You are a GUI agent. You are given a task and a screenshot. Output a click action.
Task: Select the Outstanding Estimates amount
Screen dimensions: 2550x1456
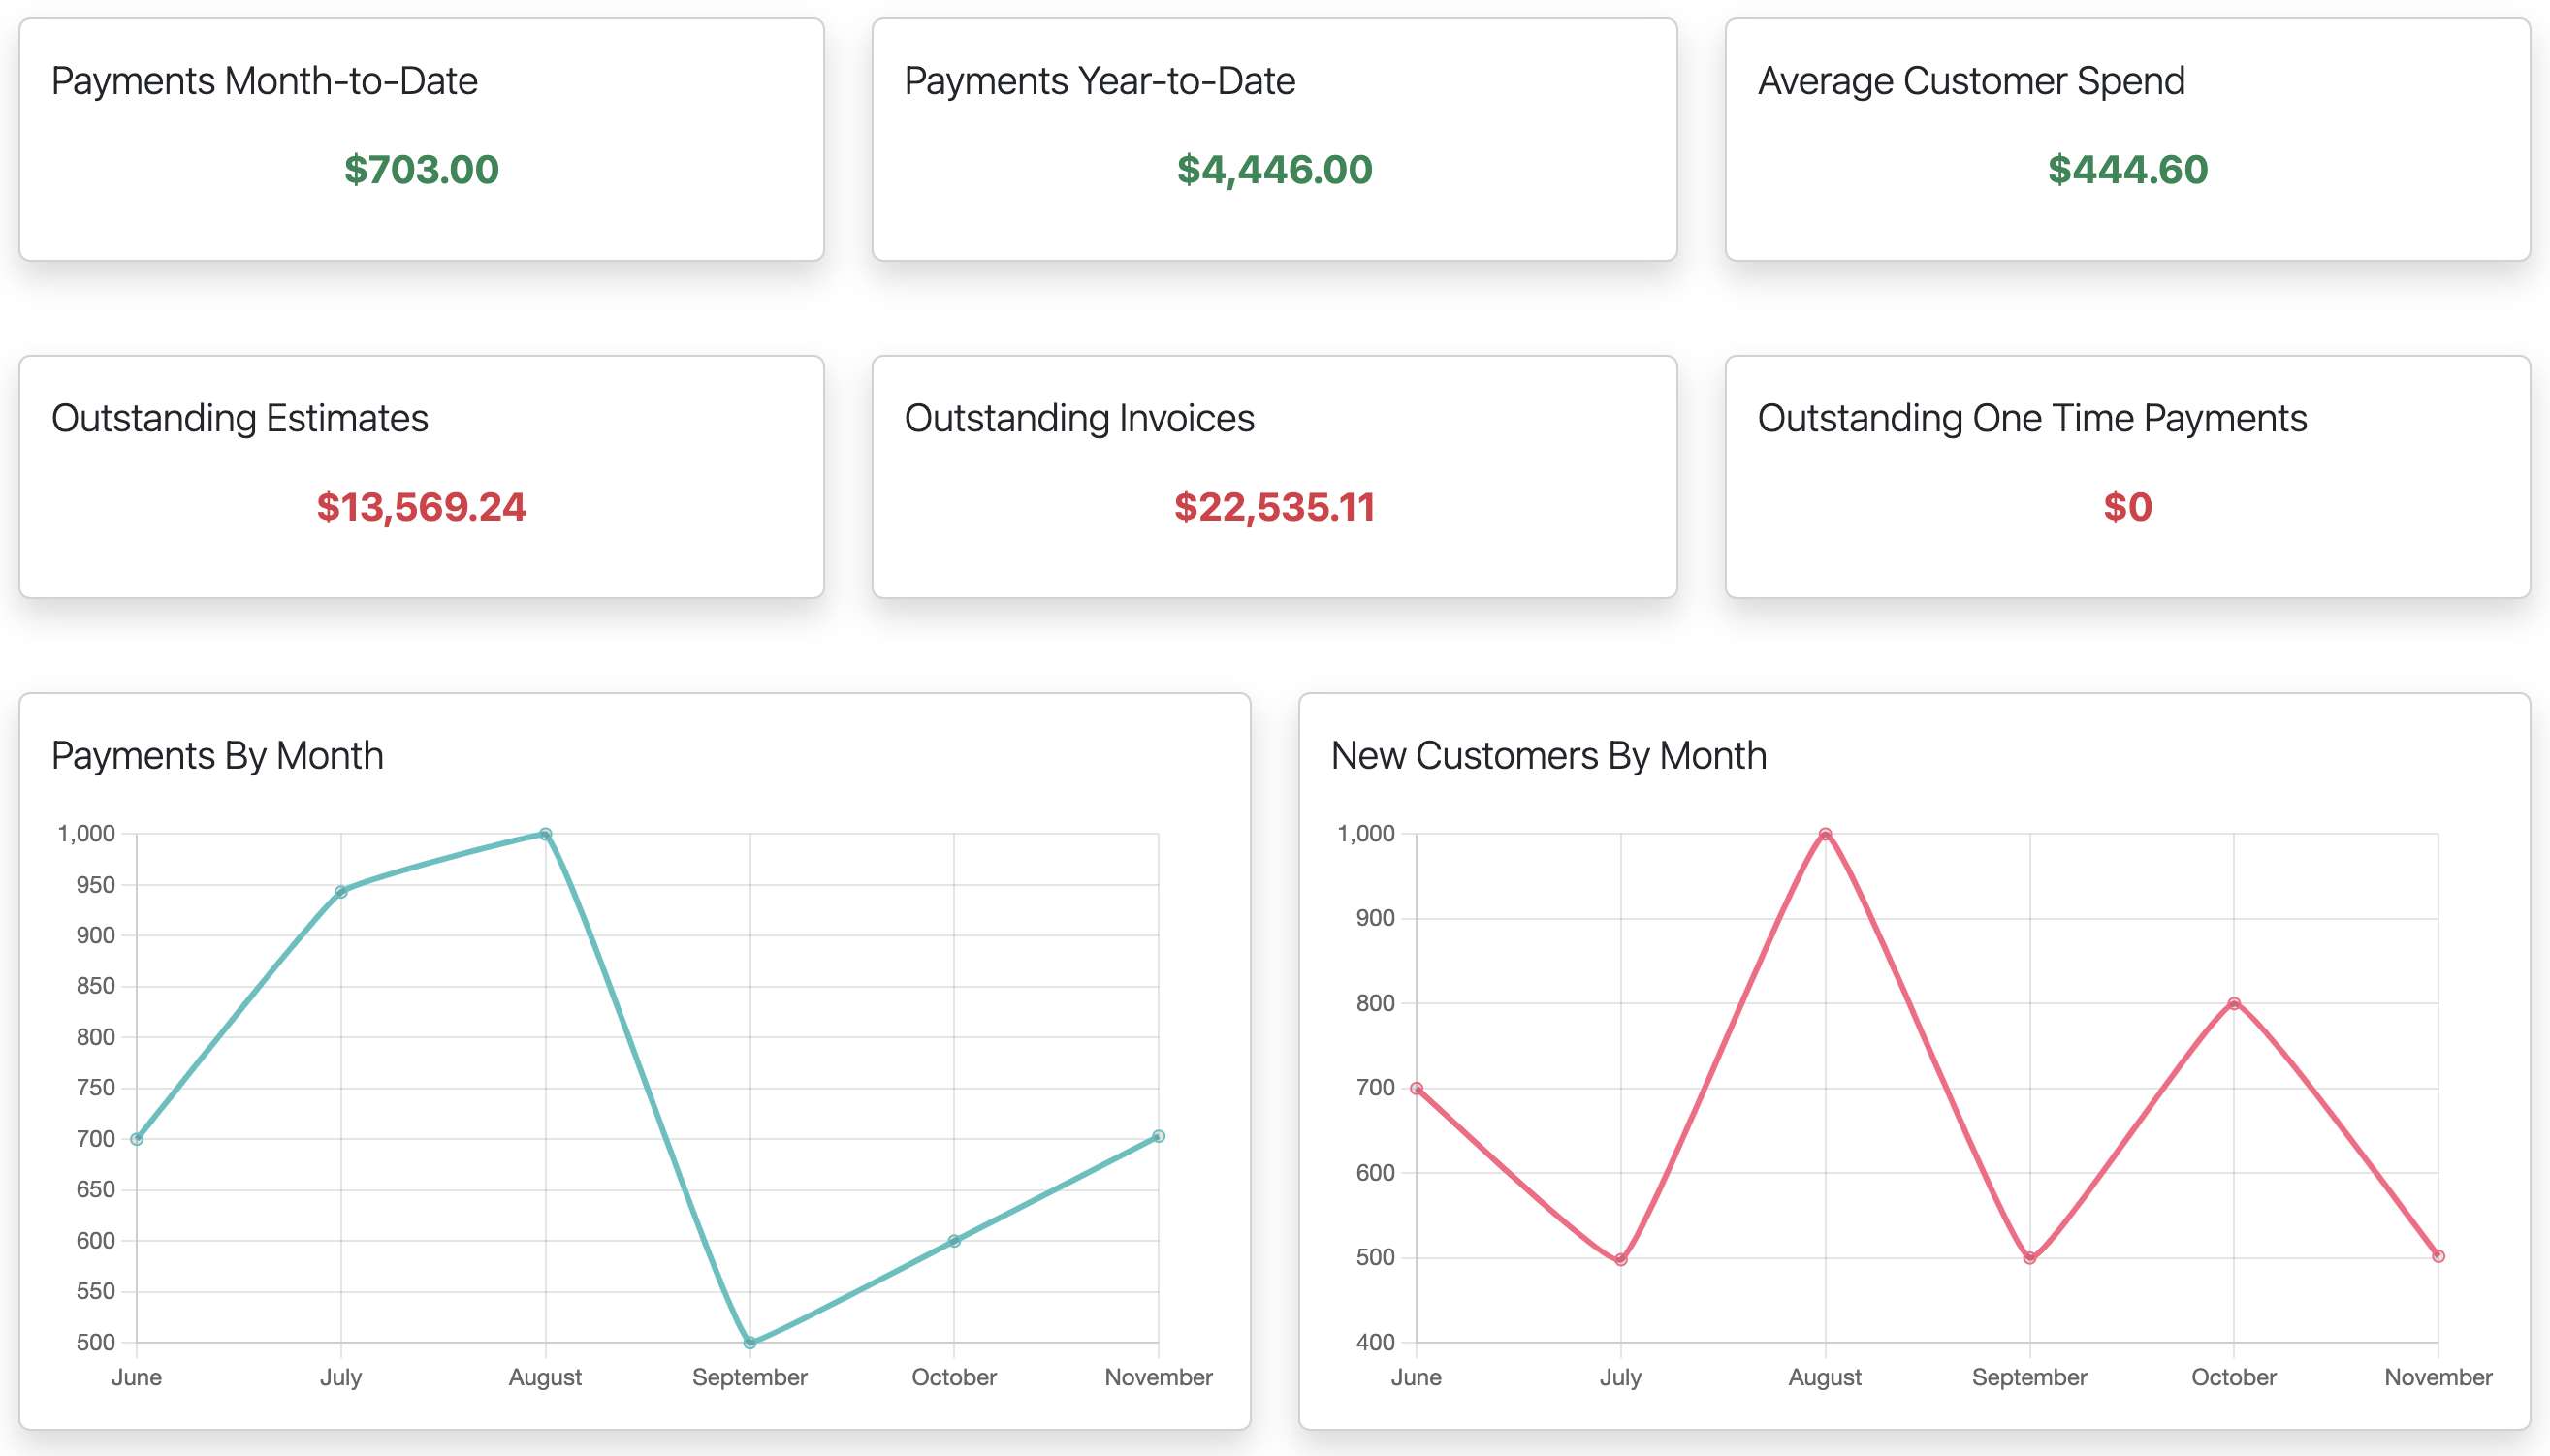coord(422,508)
